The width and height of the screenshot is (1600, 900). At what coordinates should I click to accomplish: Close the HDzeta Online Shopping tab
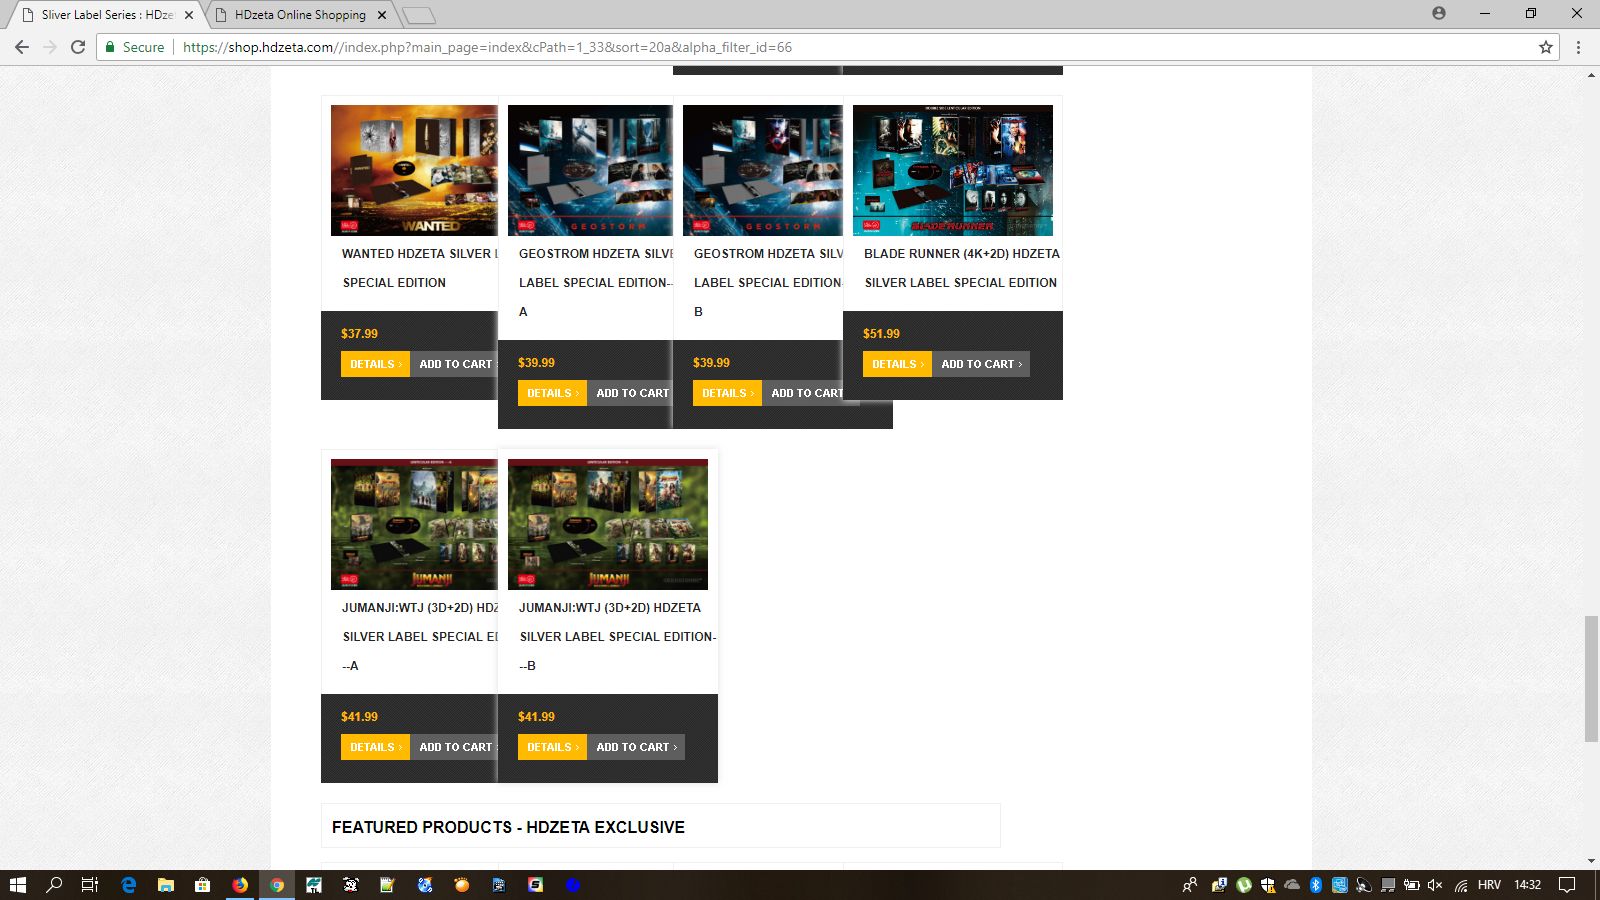point(382,15)
